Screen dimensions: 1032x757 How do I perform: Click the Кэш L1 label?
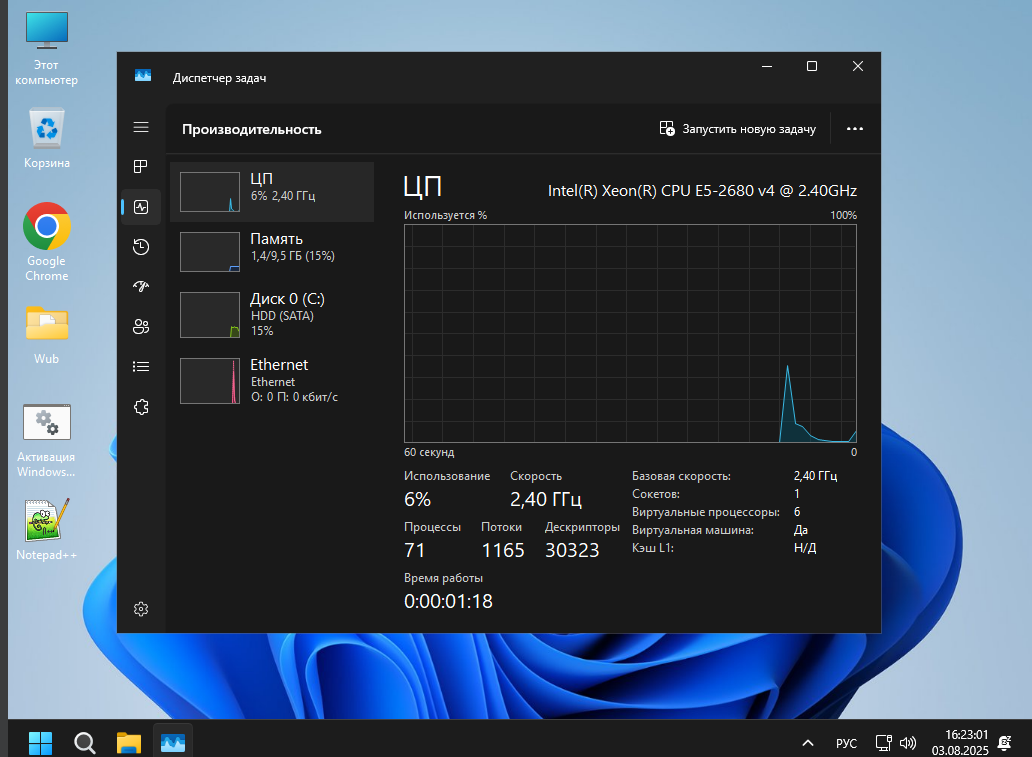tap(653, 548)
